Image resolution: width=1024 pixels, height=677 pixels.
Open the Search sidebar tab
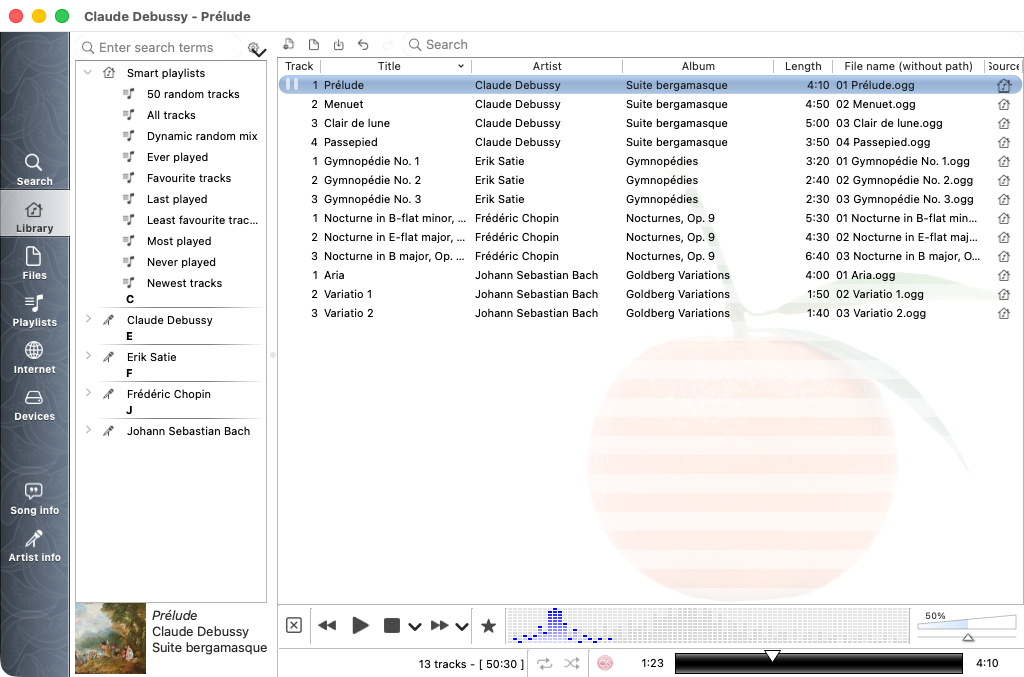coord(34,169)
